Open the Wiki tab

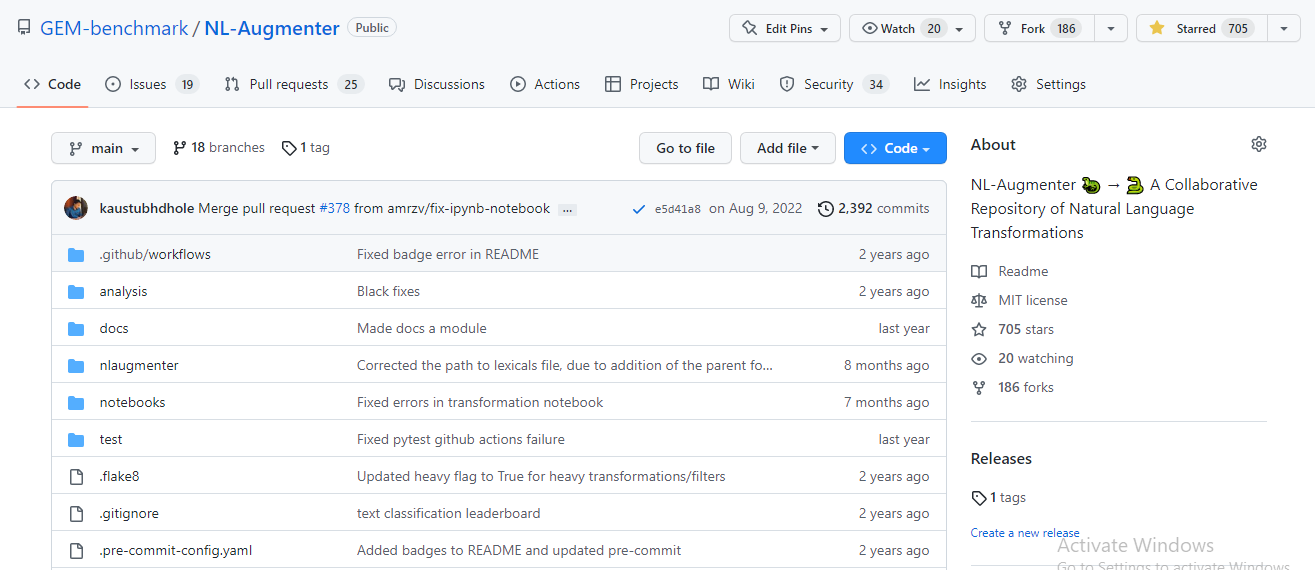click(729, 84)
